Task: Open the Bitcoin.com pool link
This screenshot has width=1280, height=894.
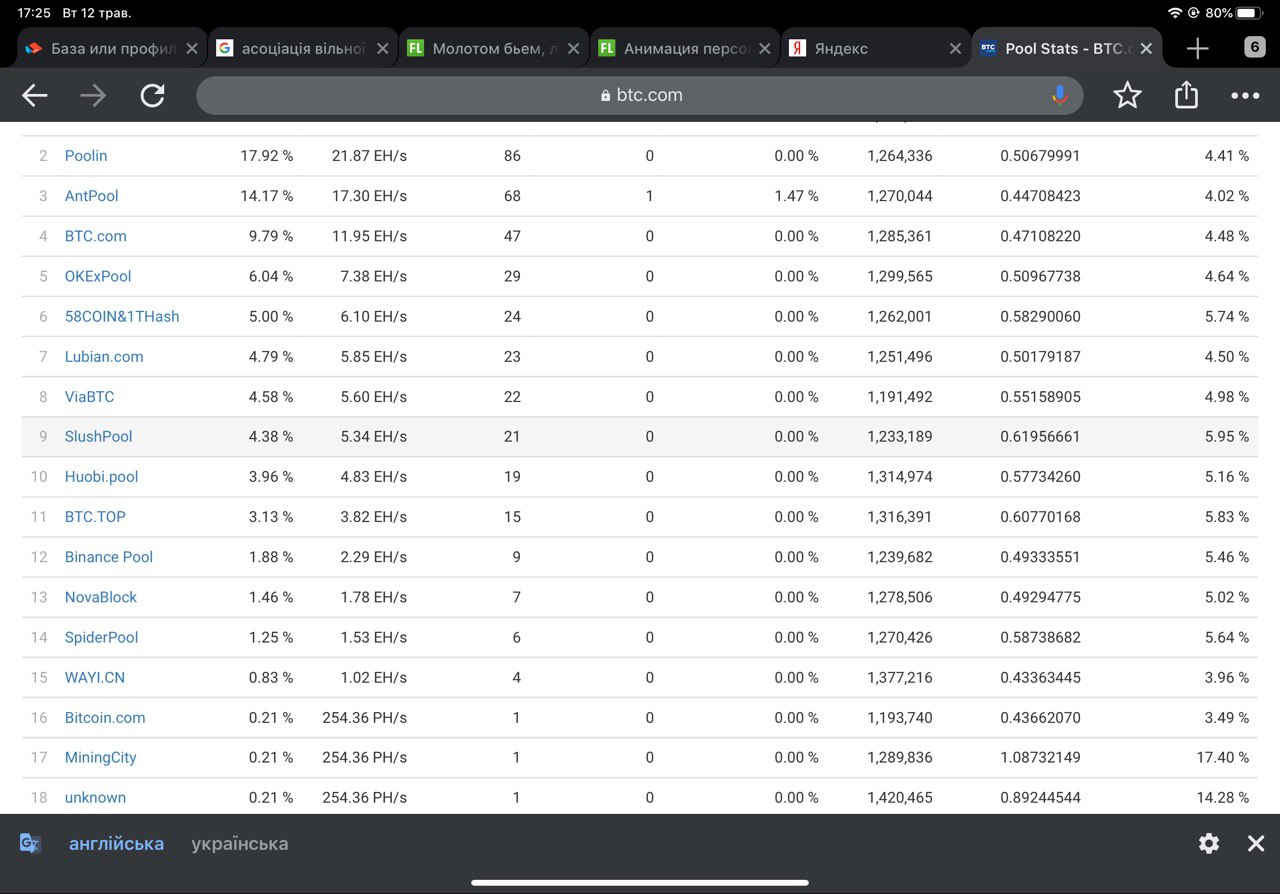Action: click(105, 717)
